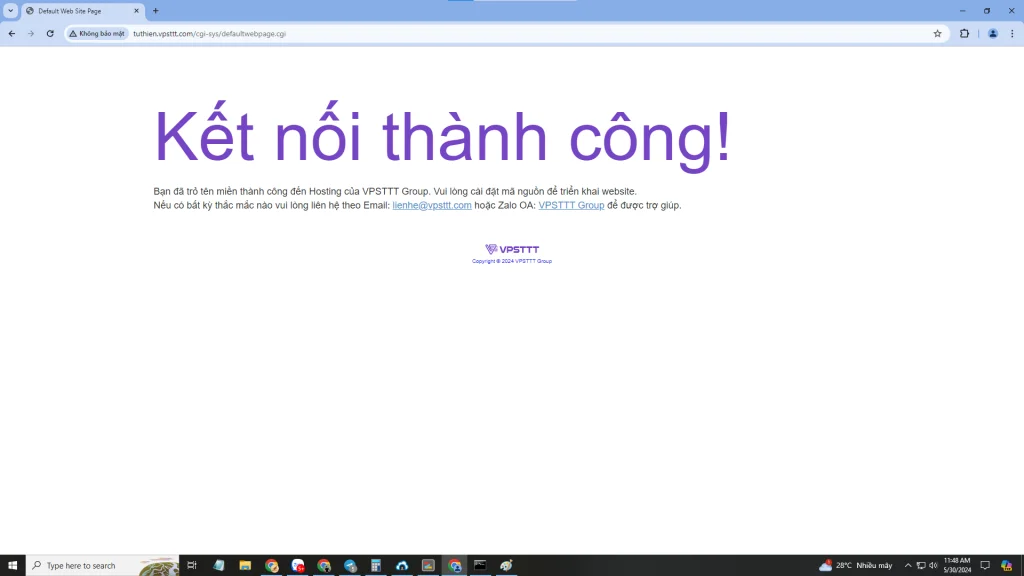Bookmark this page with the star
The width and height of the screenshot is (1024, 576).
tap(937, 33)
